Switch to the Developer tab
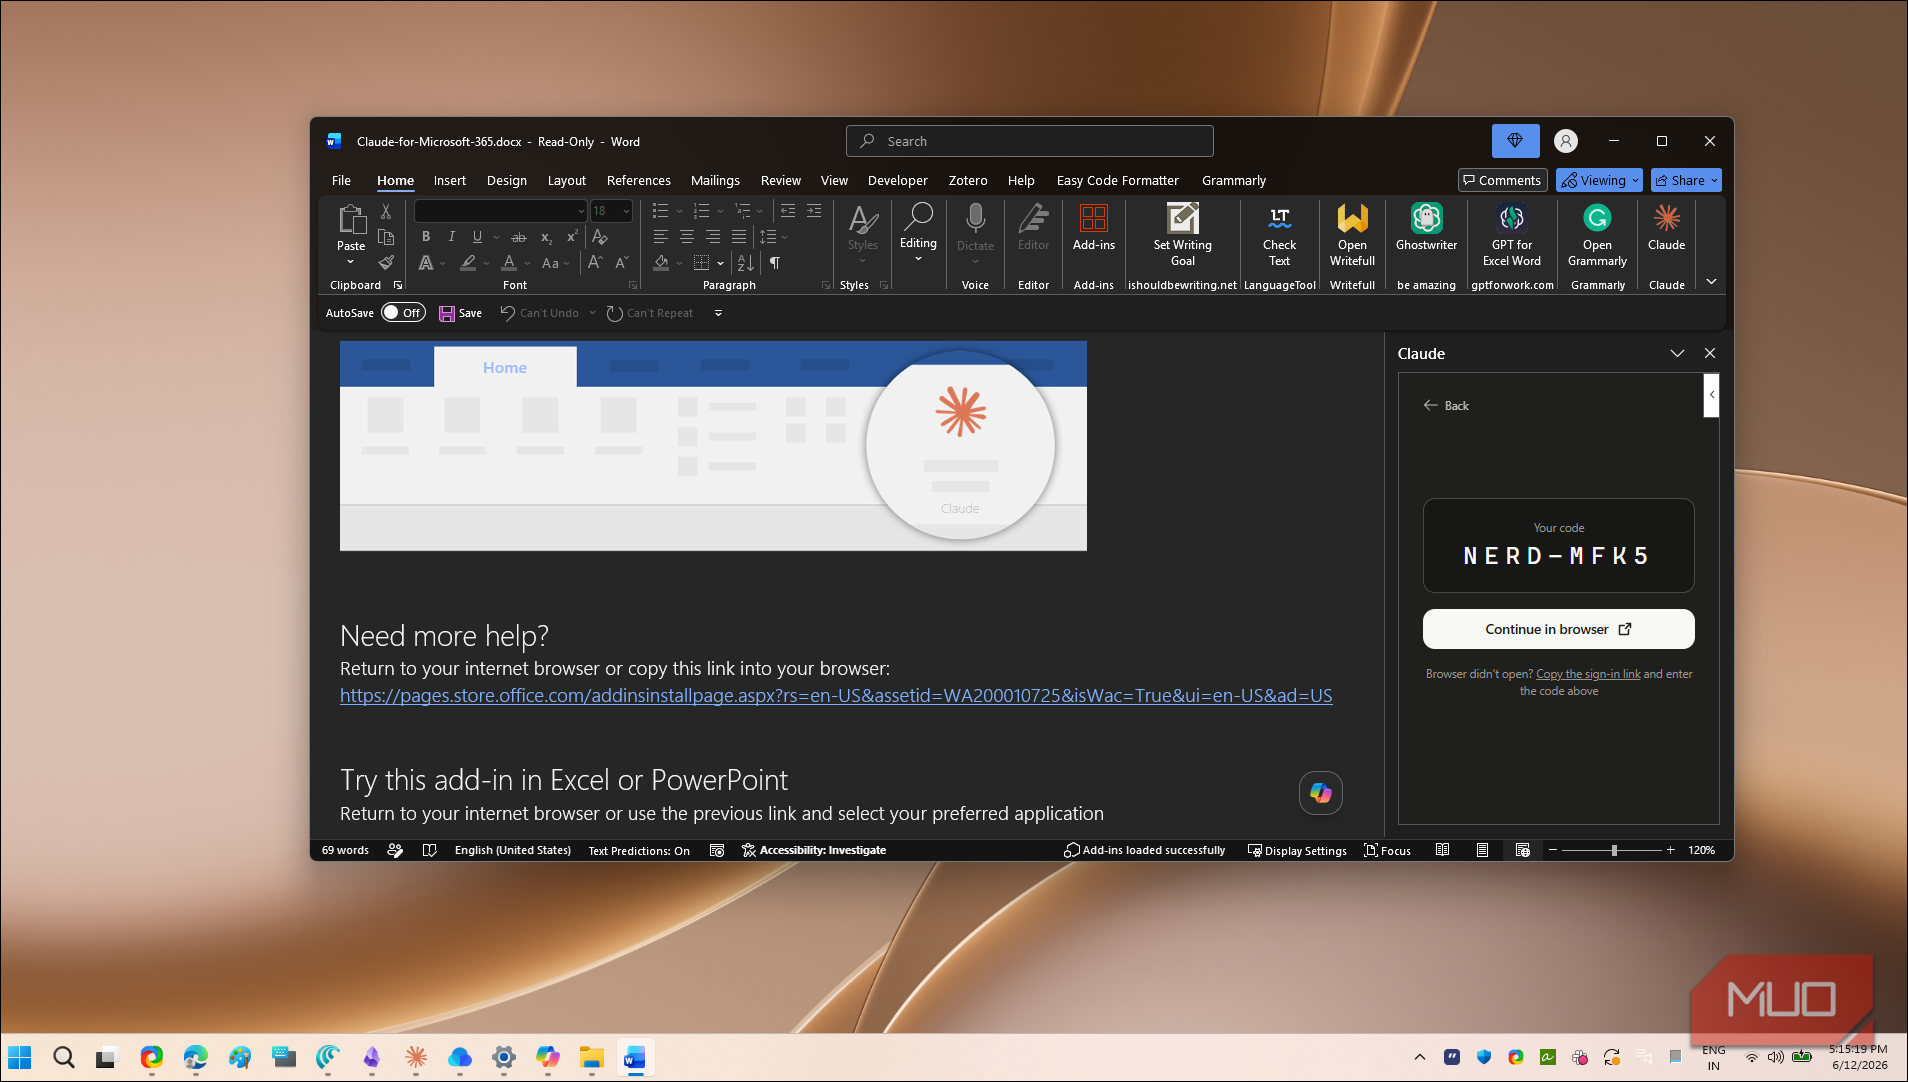1908x1082 pixels. click(897, 180)
